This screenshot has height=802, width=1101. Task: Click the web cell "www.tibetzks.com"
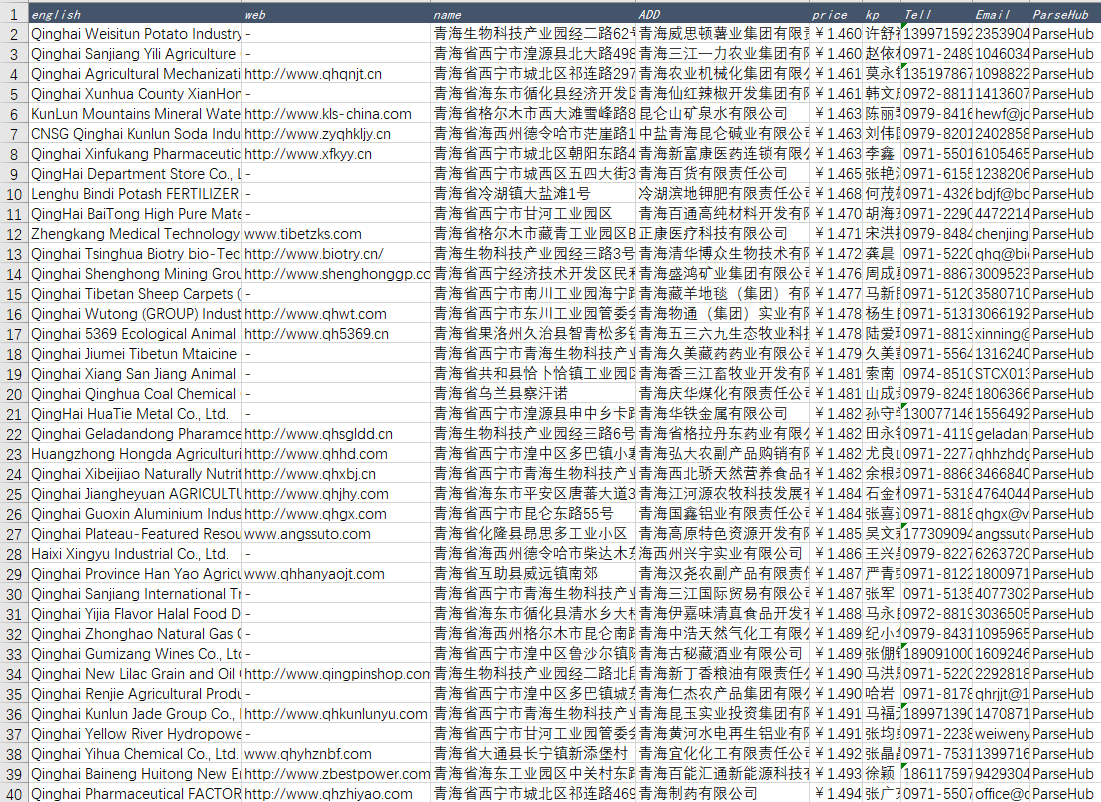[336, 234]
